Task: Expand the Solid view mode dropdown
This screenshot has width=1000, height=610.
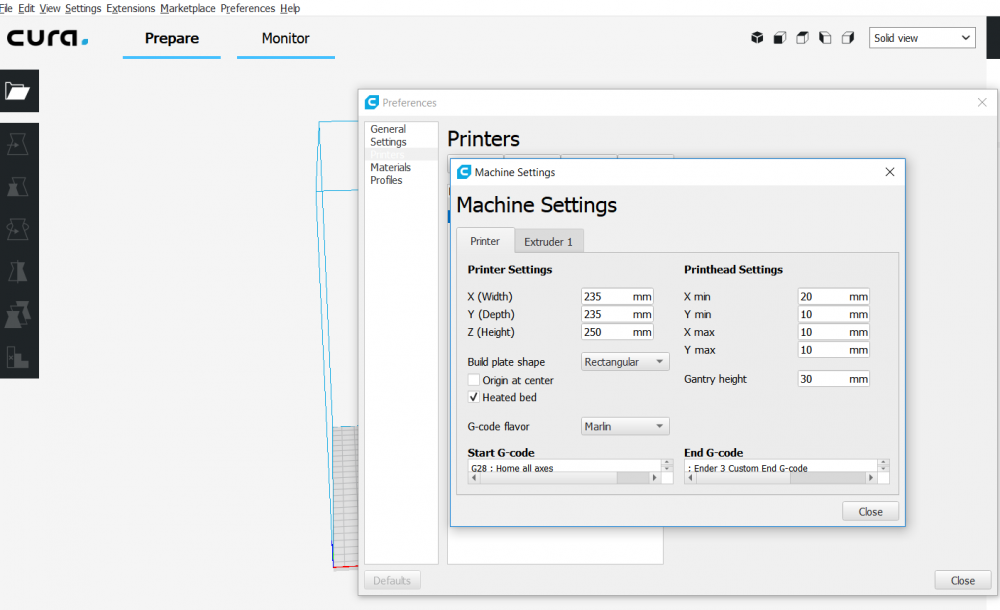Action: 922,38
